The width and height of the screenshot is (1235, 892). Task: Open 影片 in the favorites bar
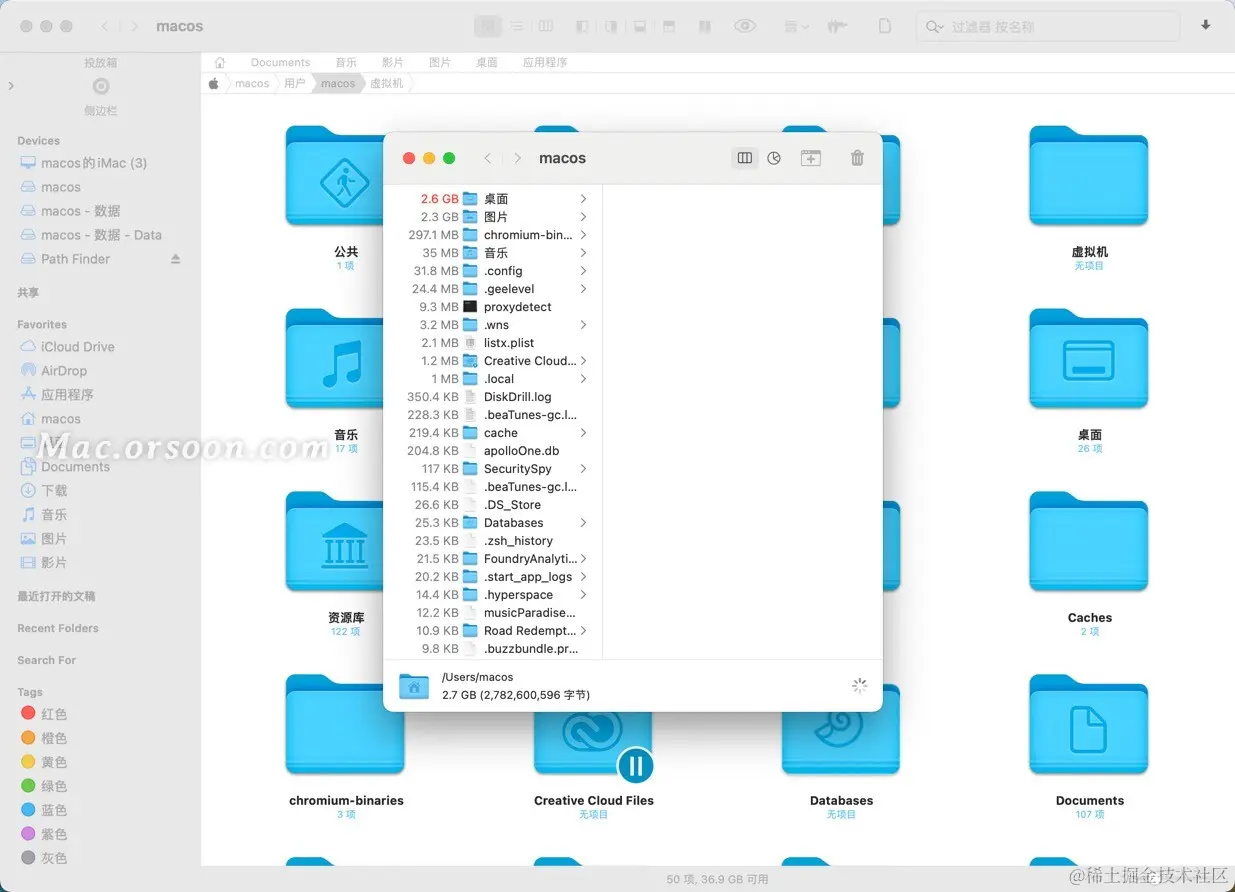click(393, 62)
